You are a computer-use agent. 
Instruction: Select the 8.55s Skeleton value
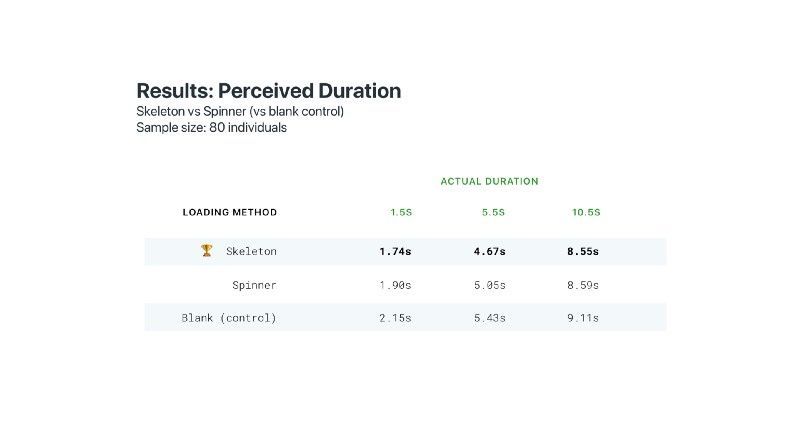[583, 251]
